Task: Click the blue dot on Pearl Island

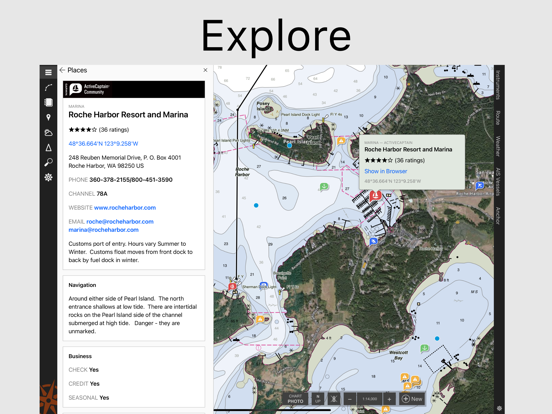Action: coord(289,145)
